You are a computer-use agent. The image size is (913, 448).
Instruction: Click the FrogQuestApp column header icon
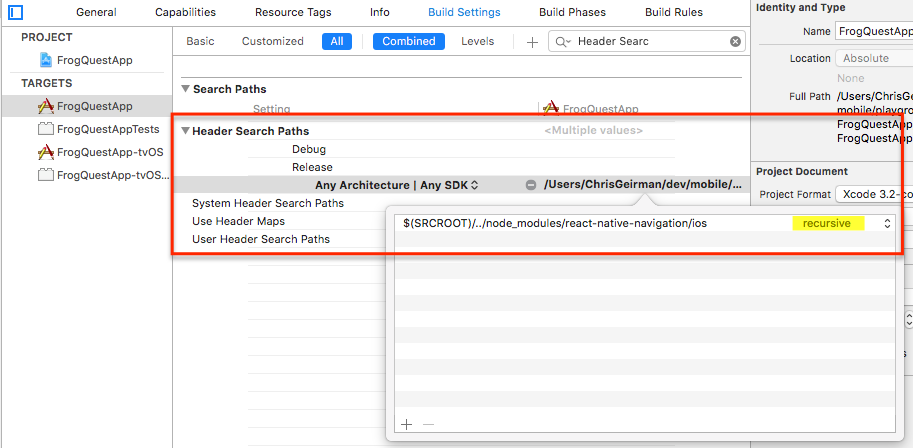click(x=551, y=108)
